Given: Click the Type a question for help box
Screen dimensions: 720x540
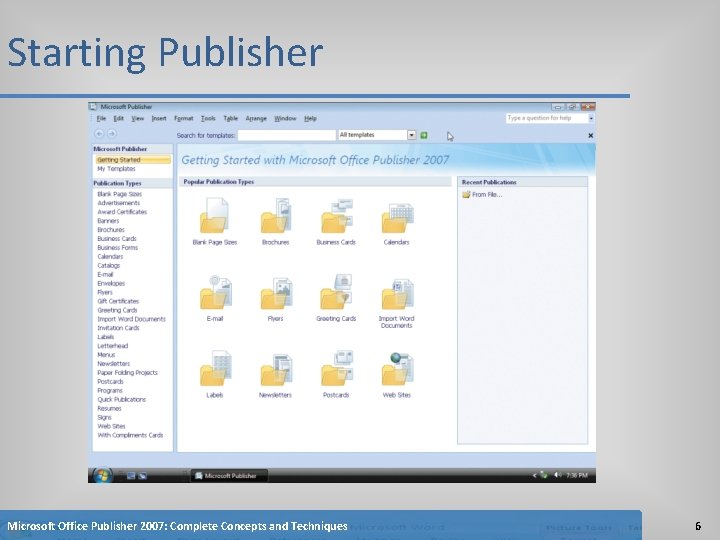Looking at the screenshot, I should tap(547, 118).
